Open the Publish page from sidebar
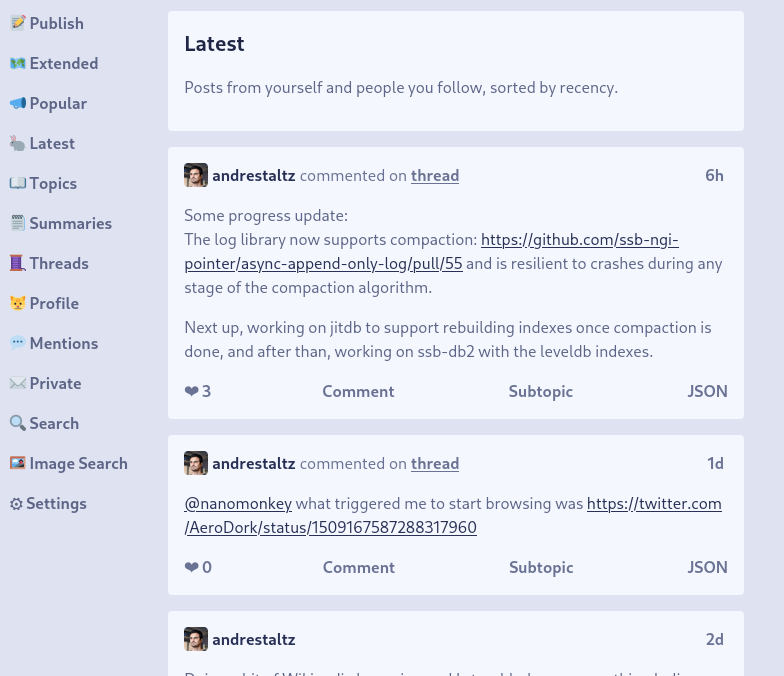Screen dimensions: 784x676 click(x=47, y=23)
